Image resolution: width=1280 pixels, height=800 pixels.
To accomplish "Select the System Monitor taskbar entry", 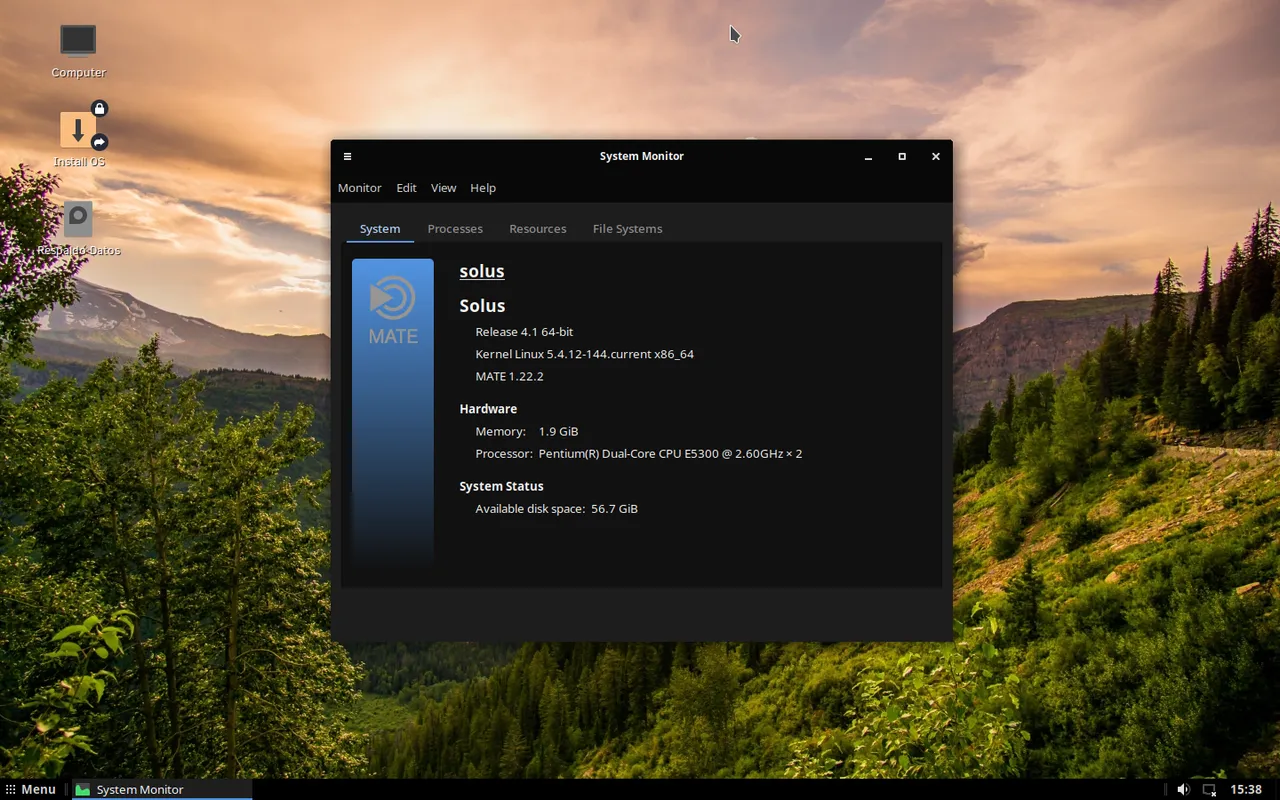I will click(162, 789).
